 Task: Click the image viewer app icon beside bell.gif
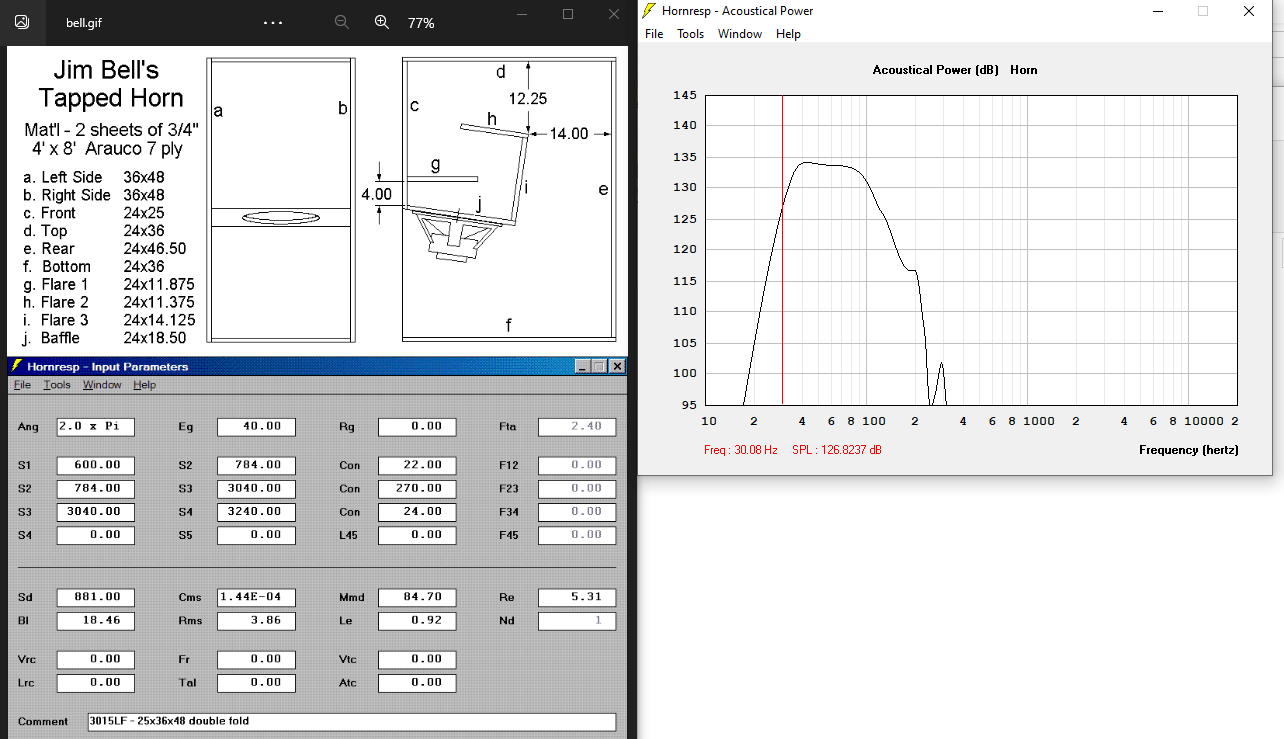[22, 21]
